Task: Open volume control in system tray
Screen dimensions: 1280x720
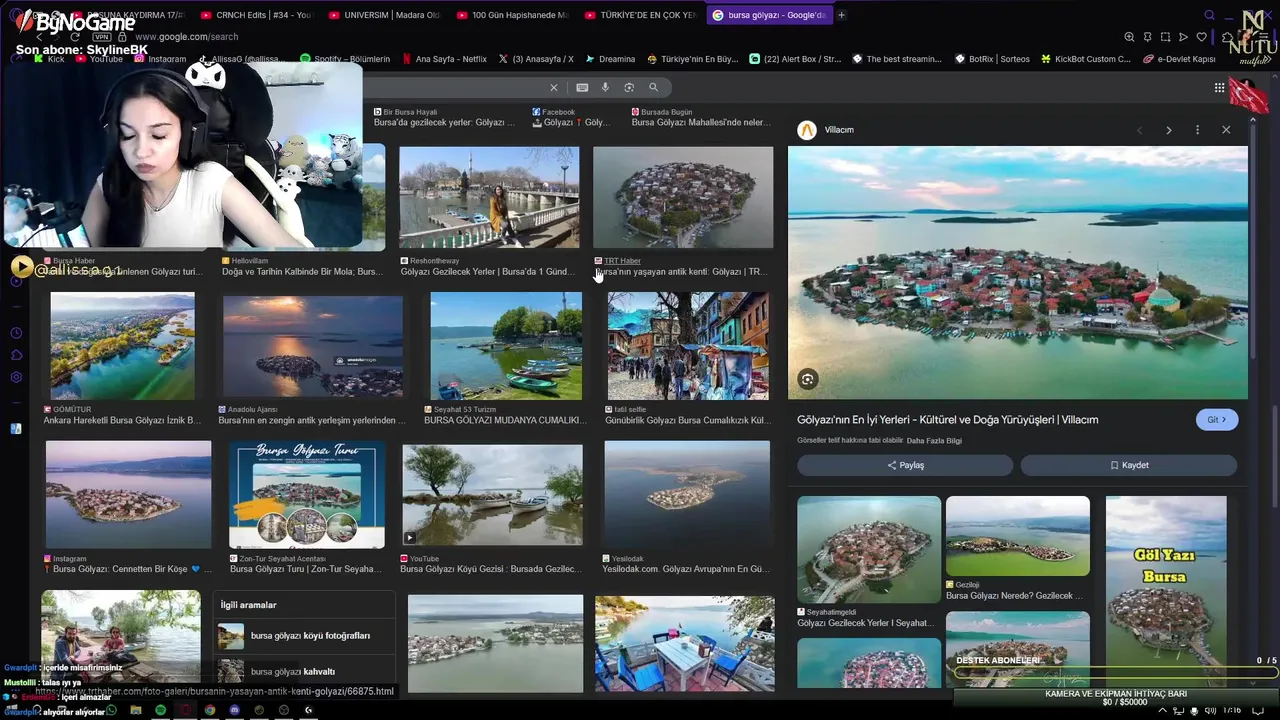Action: [1209, 710]
